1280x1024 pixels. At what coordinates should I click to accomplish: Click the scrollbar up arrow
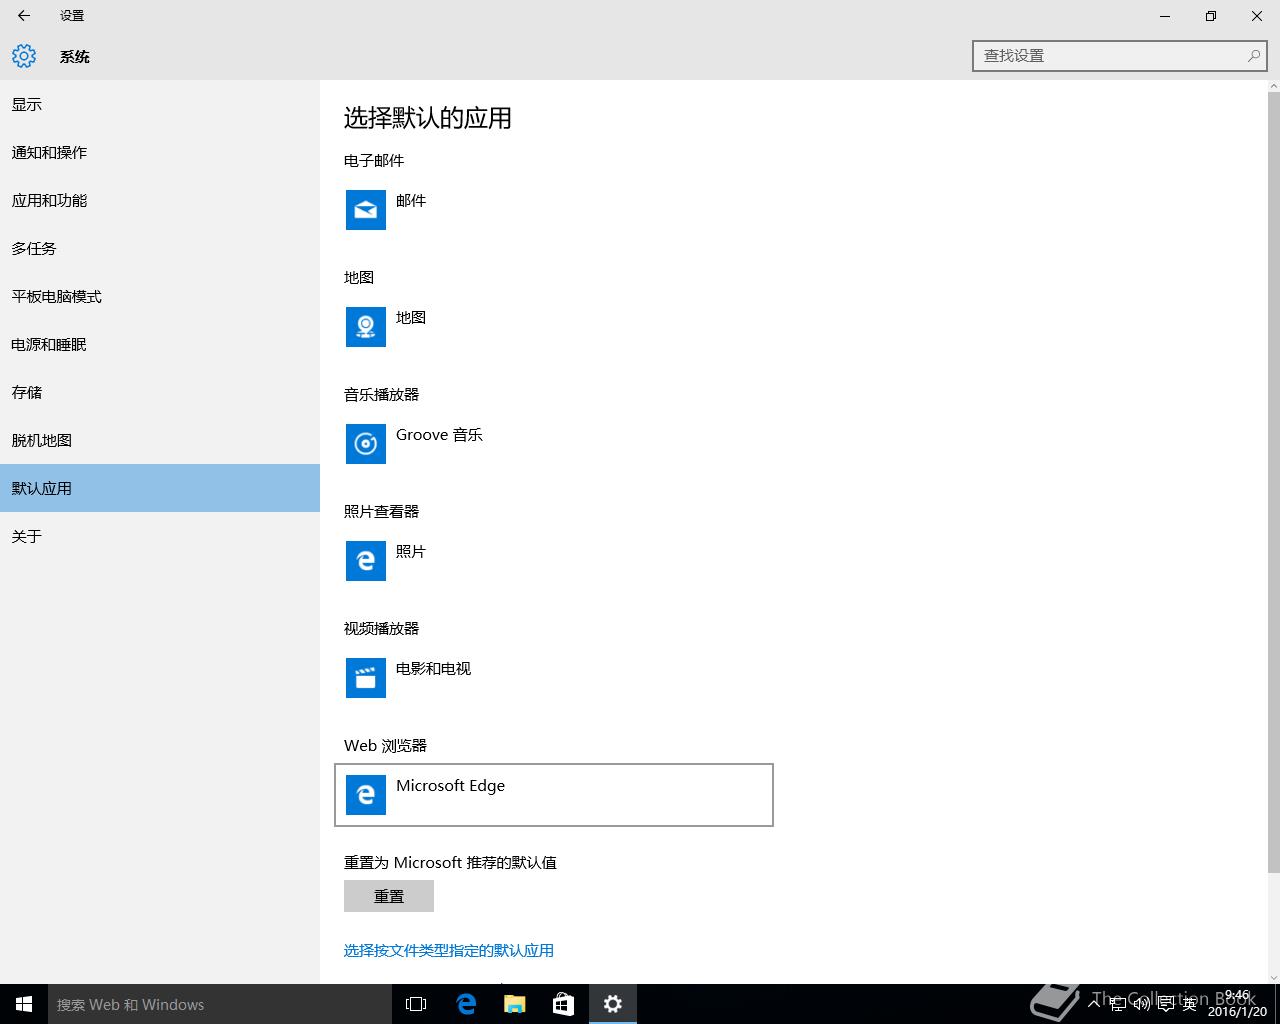point(1273,87)
